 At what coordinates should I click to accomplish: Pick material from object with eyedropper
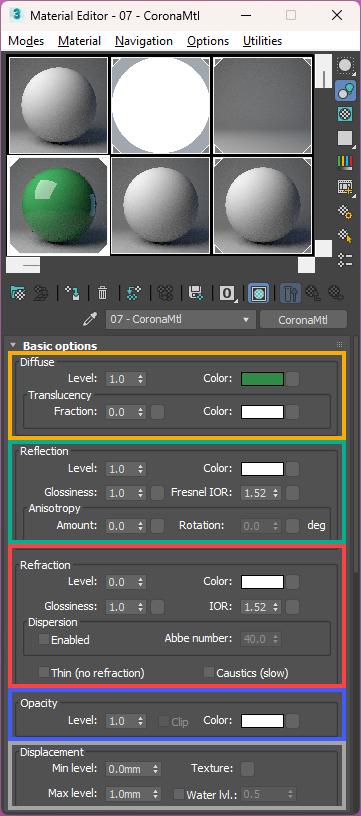pos(91,320)
